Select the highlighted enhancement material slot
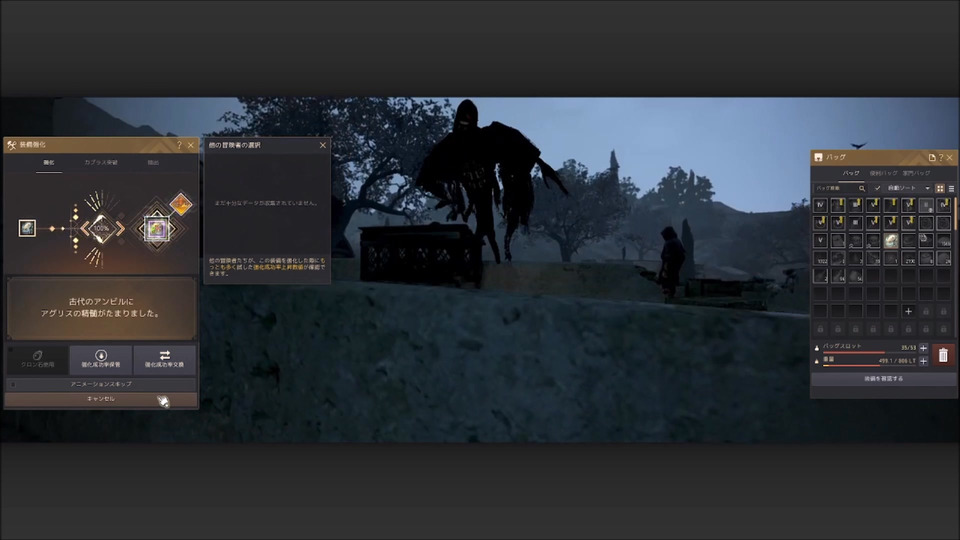 tap(156, 229)
